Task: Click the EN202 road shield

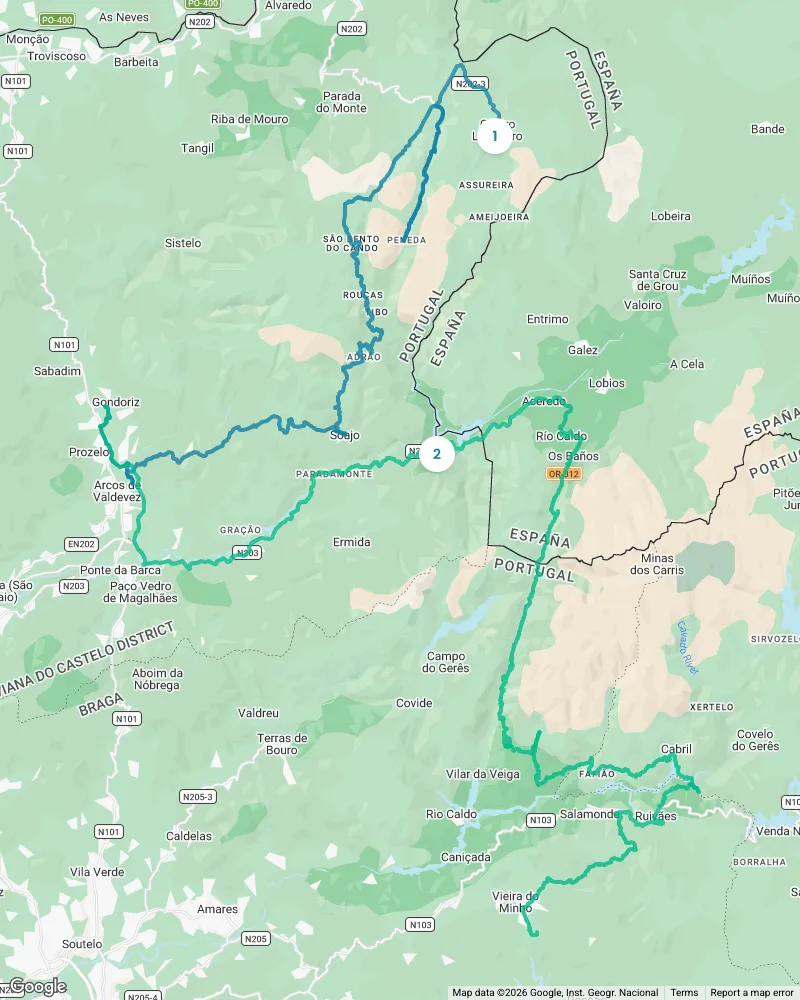Action: [x=82, y=544]
